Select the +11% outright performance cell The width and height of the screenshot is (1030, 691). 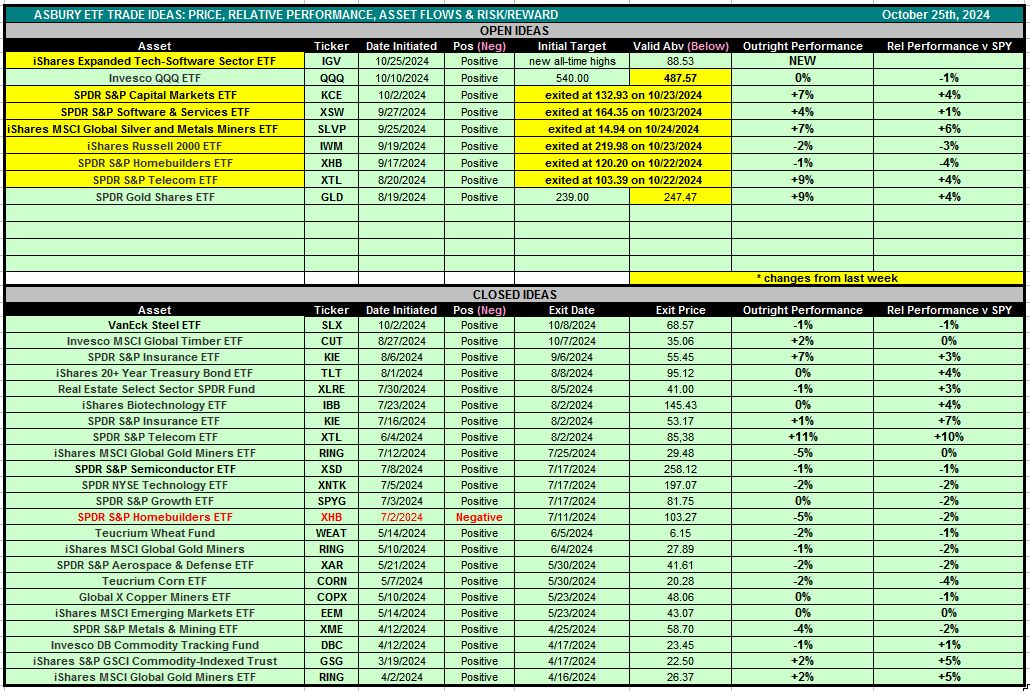pos(802,437)
